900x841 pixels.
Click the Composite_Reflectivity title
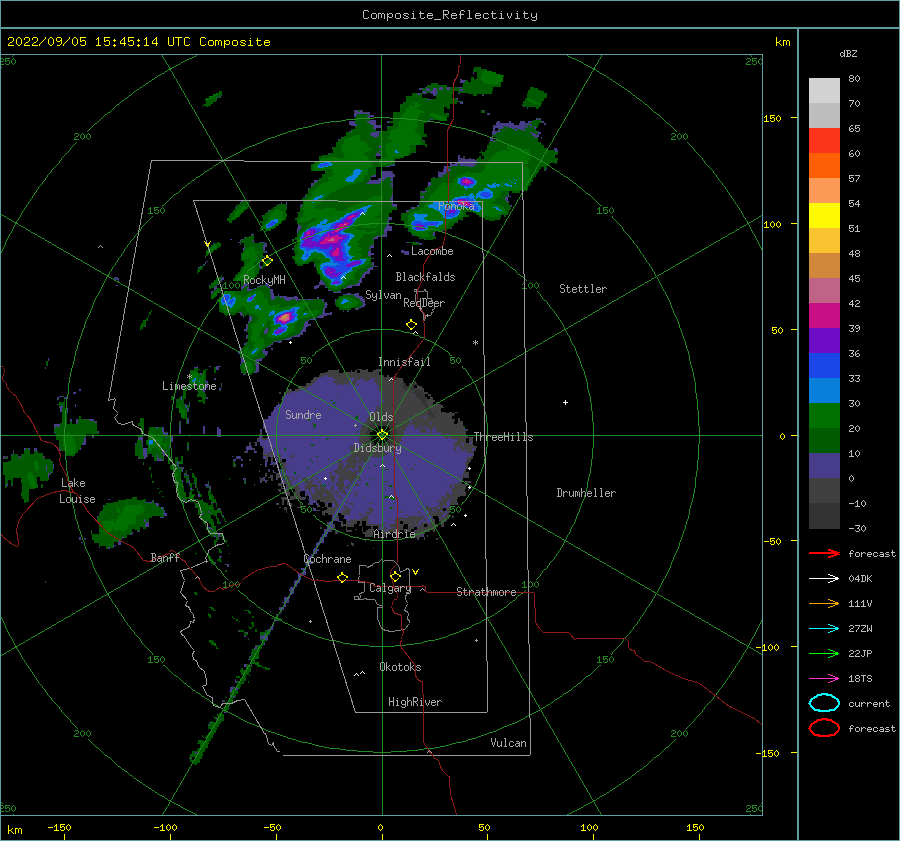click(x=450, y=15)
